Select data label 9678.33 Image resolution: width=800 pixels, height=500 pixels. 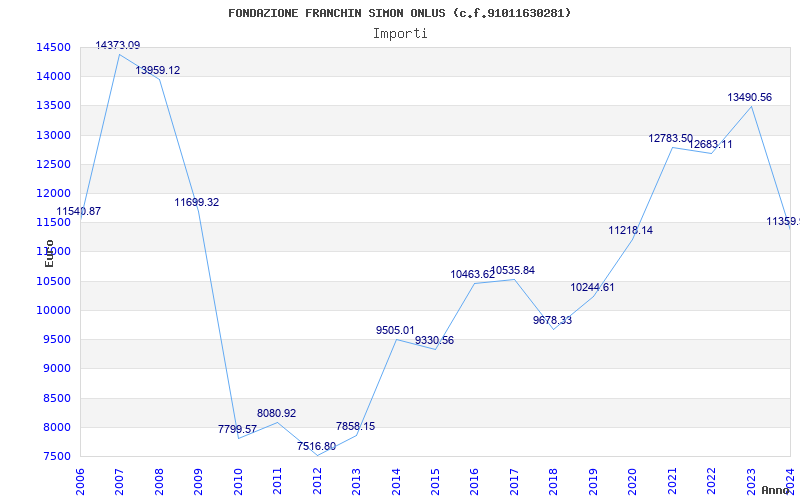(553, 321)
